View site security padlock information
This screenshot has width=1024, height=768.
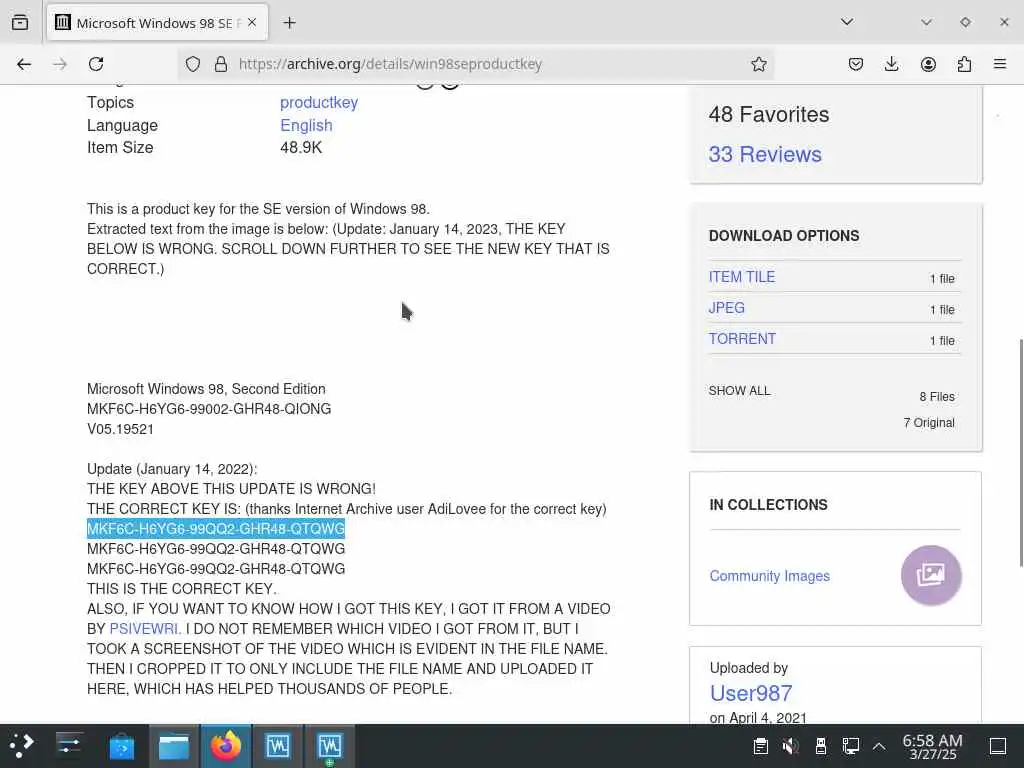pos(221,64)
